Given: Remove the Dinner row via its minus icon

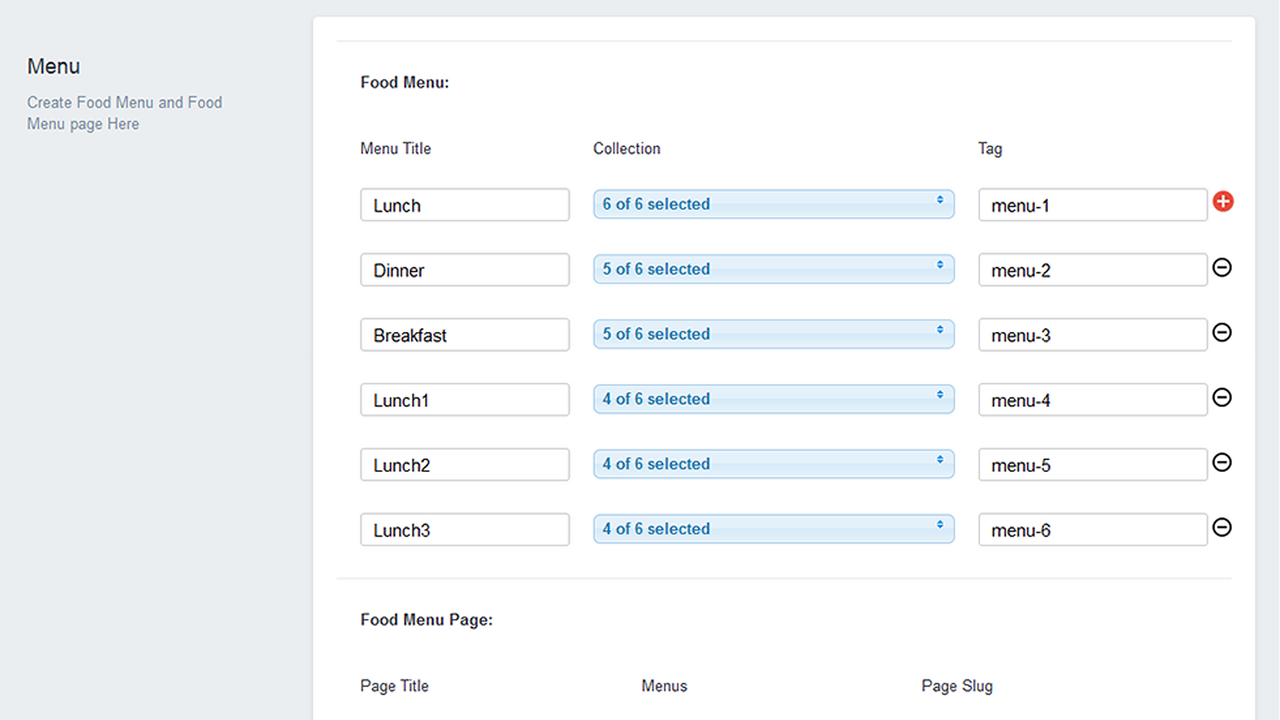Looking at the screenshot, I should (1222, 267).
